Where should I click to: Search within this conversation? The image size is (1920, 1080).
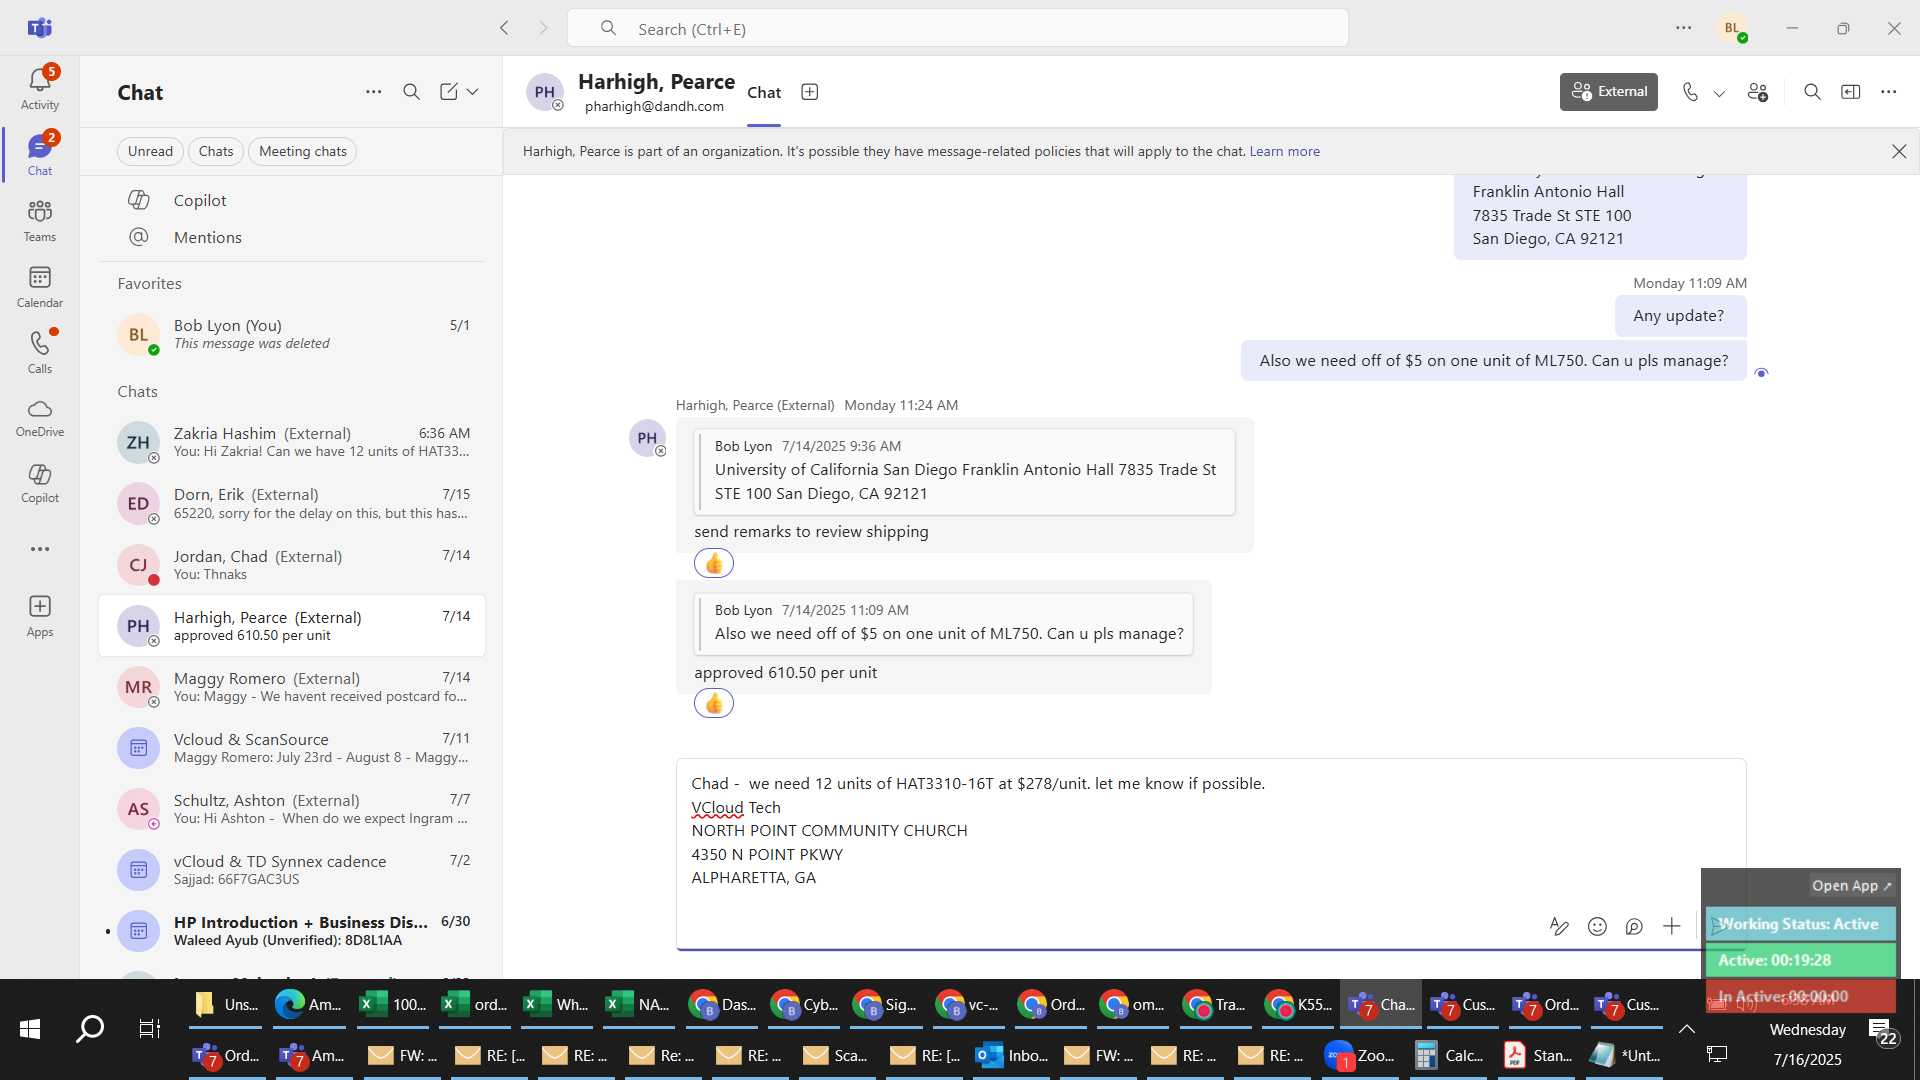(1812, 92)
